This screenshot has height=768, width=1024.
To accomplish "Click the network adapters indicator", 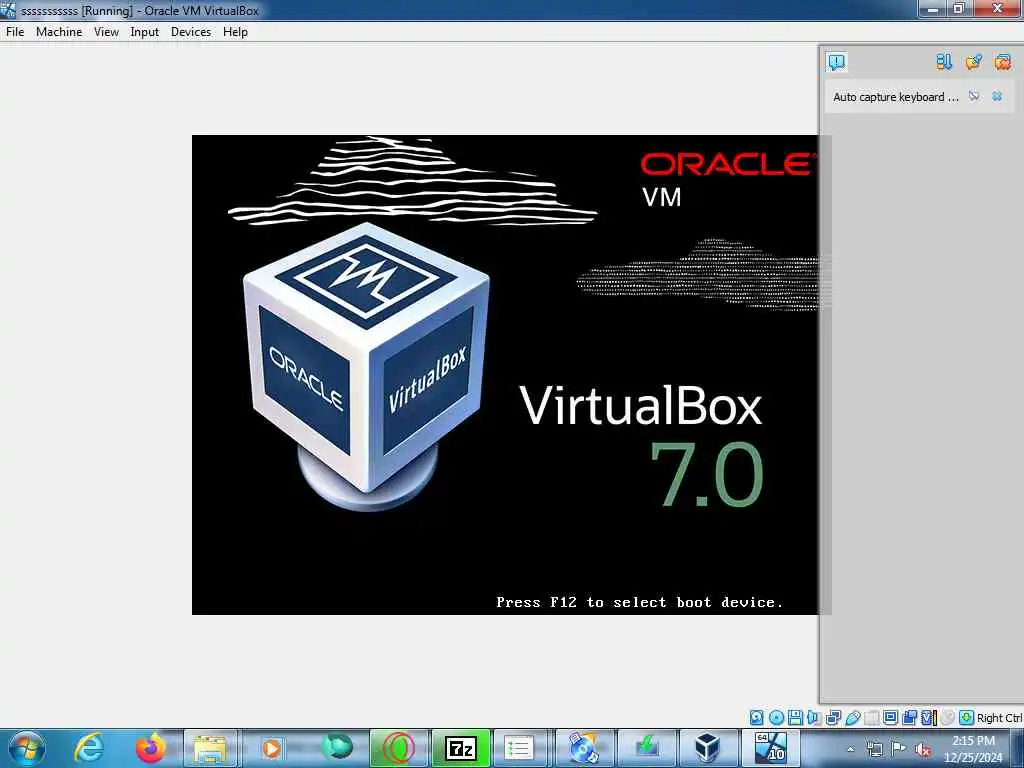I will coord(833,718).
